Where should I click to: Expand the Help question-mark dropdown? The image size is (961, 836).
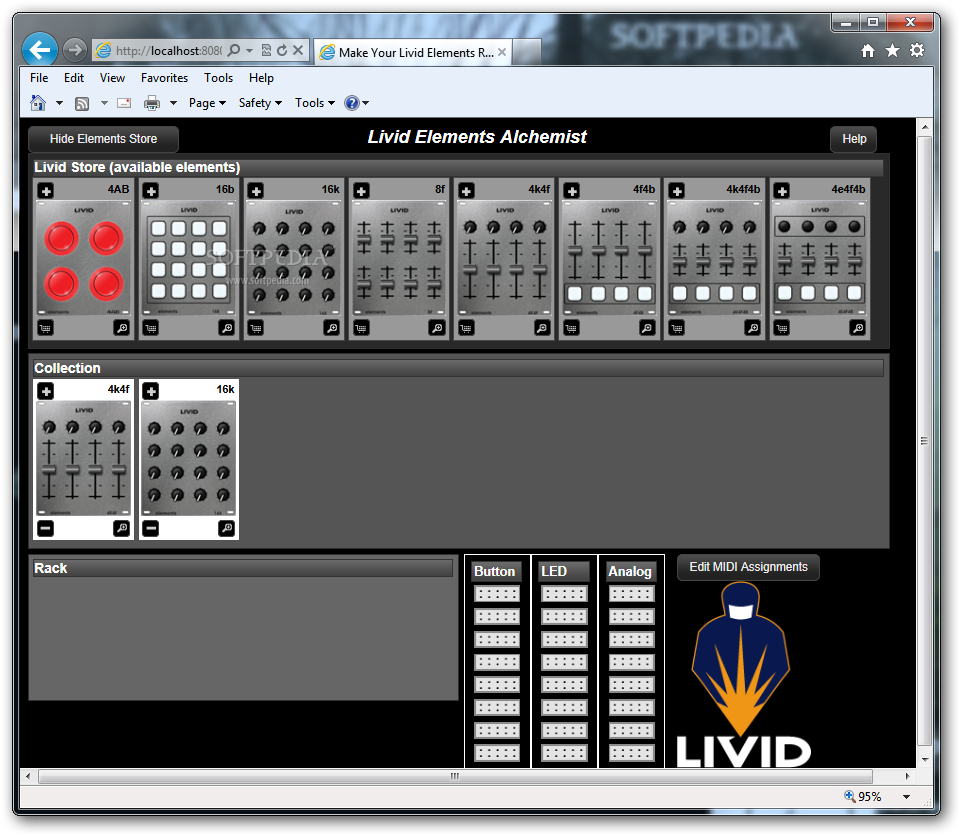tap(365, 103)
